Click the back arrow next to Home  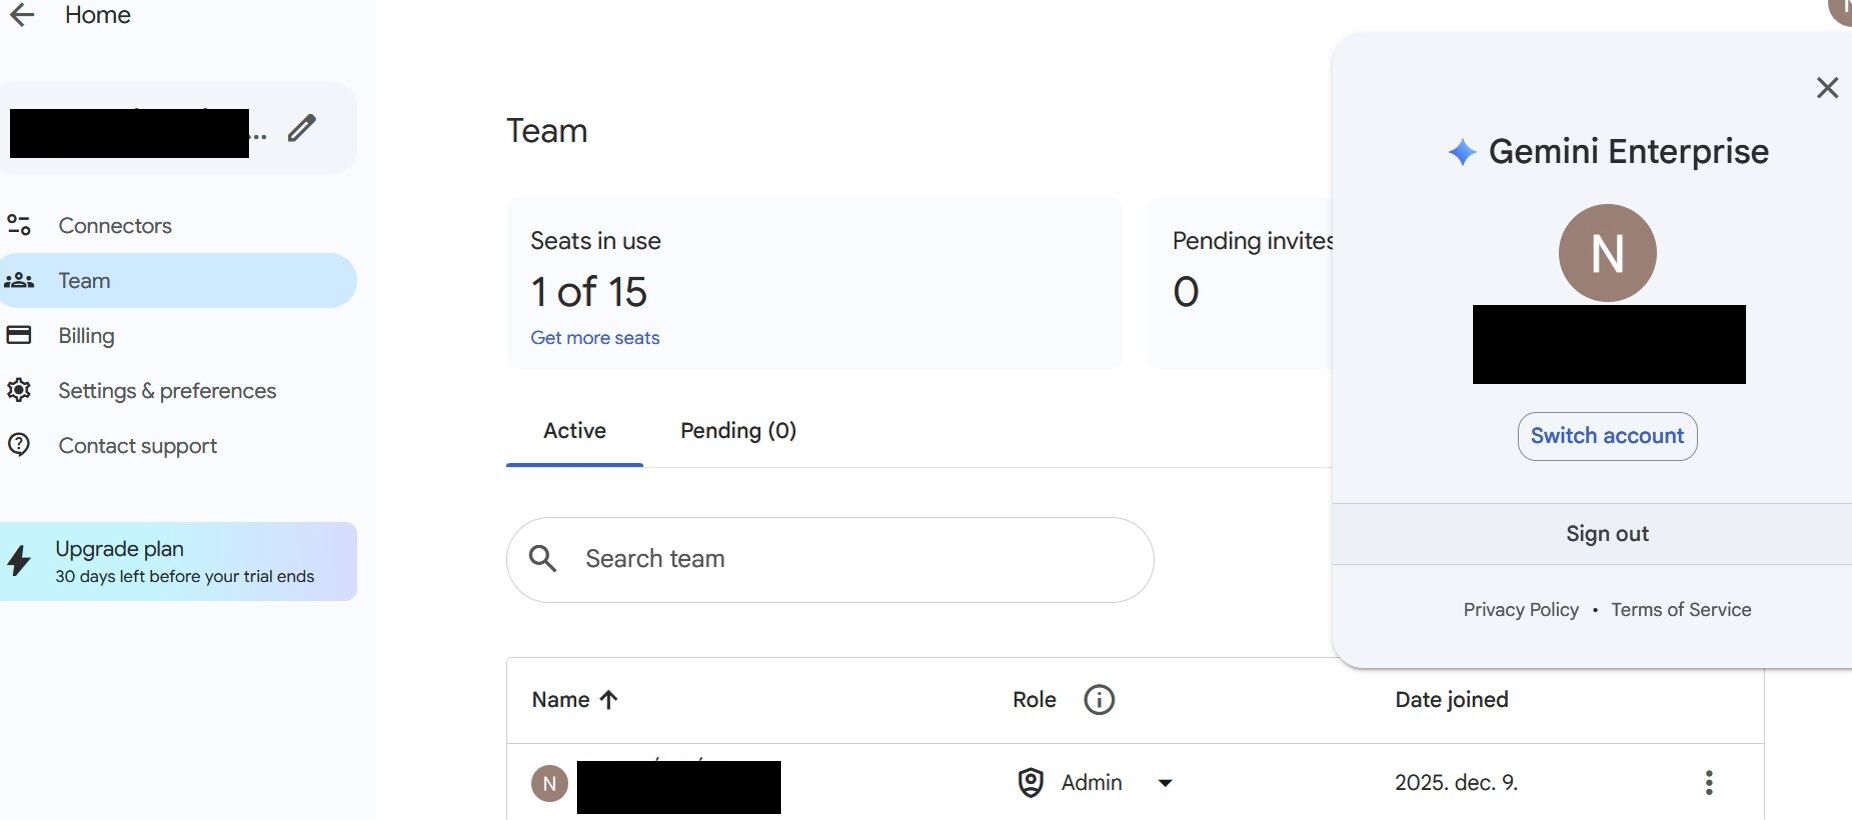tap(22, 15)
